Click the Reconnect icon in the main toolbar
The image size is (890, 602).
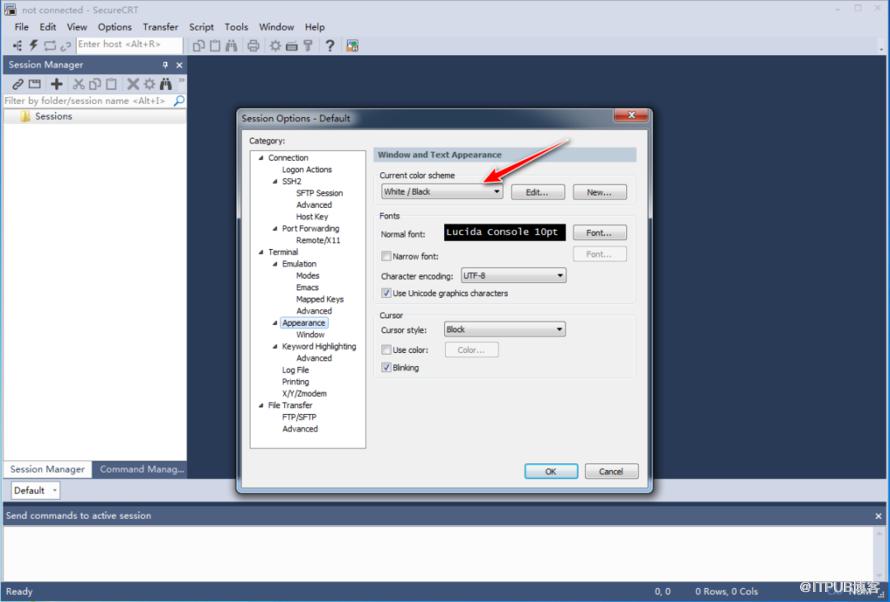50,45
